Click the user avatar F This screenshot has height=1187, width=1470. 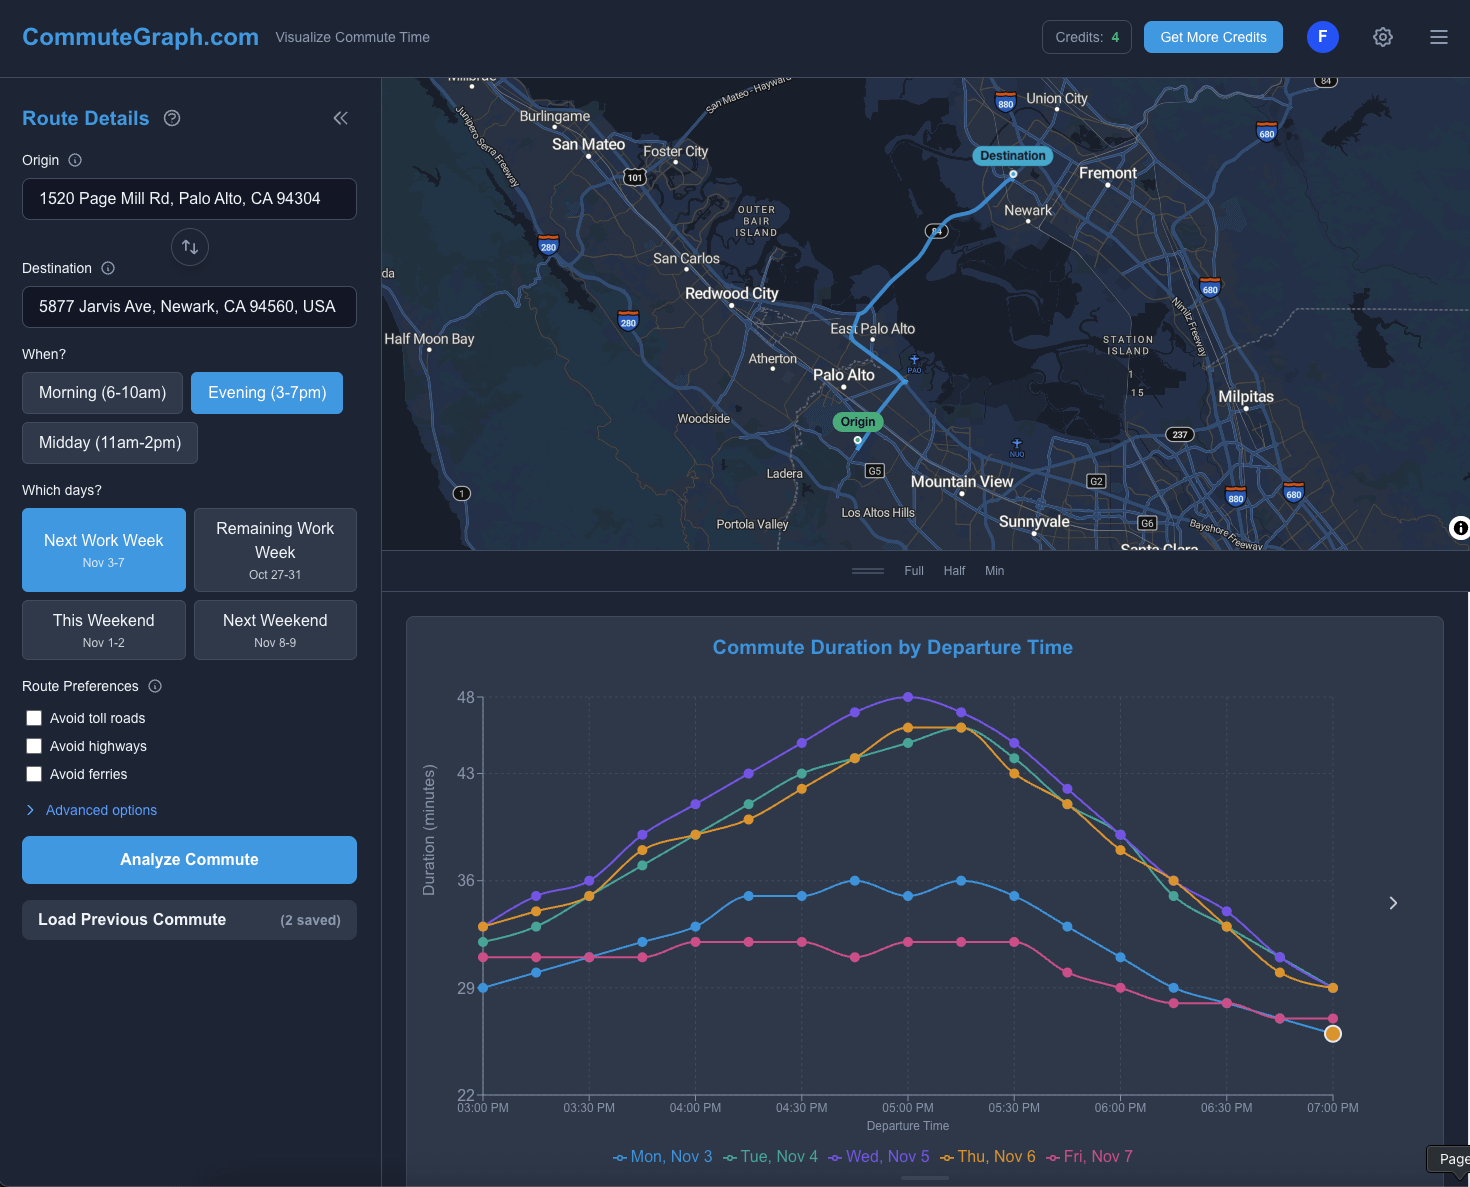coord(1323,37)
